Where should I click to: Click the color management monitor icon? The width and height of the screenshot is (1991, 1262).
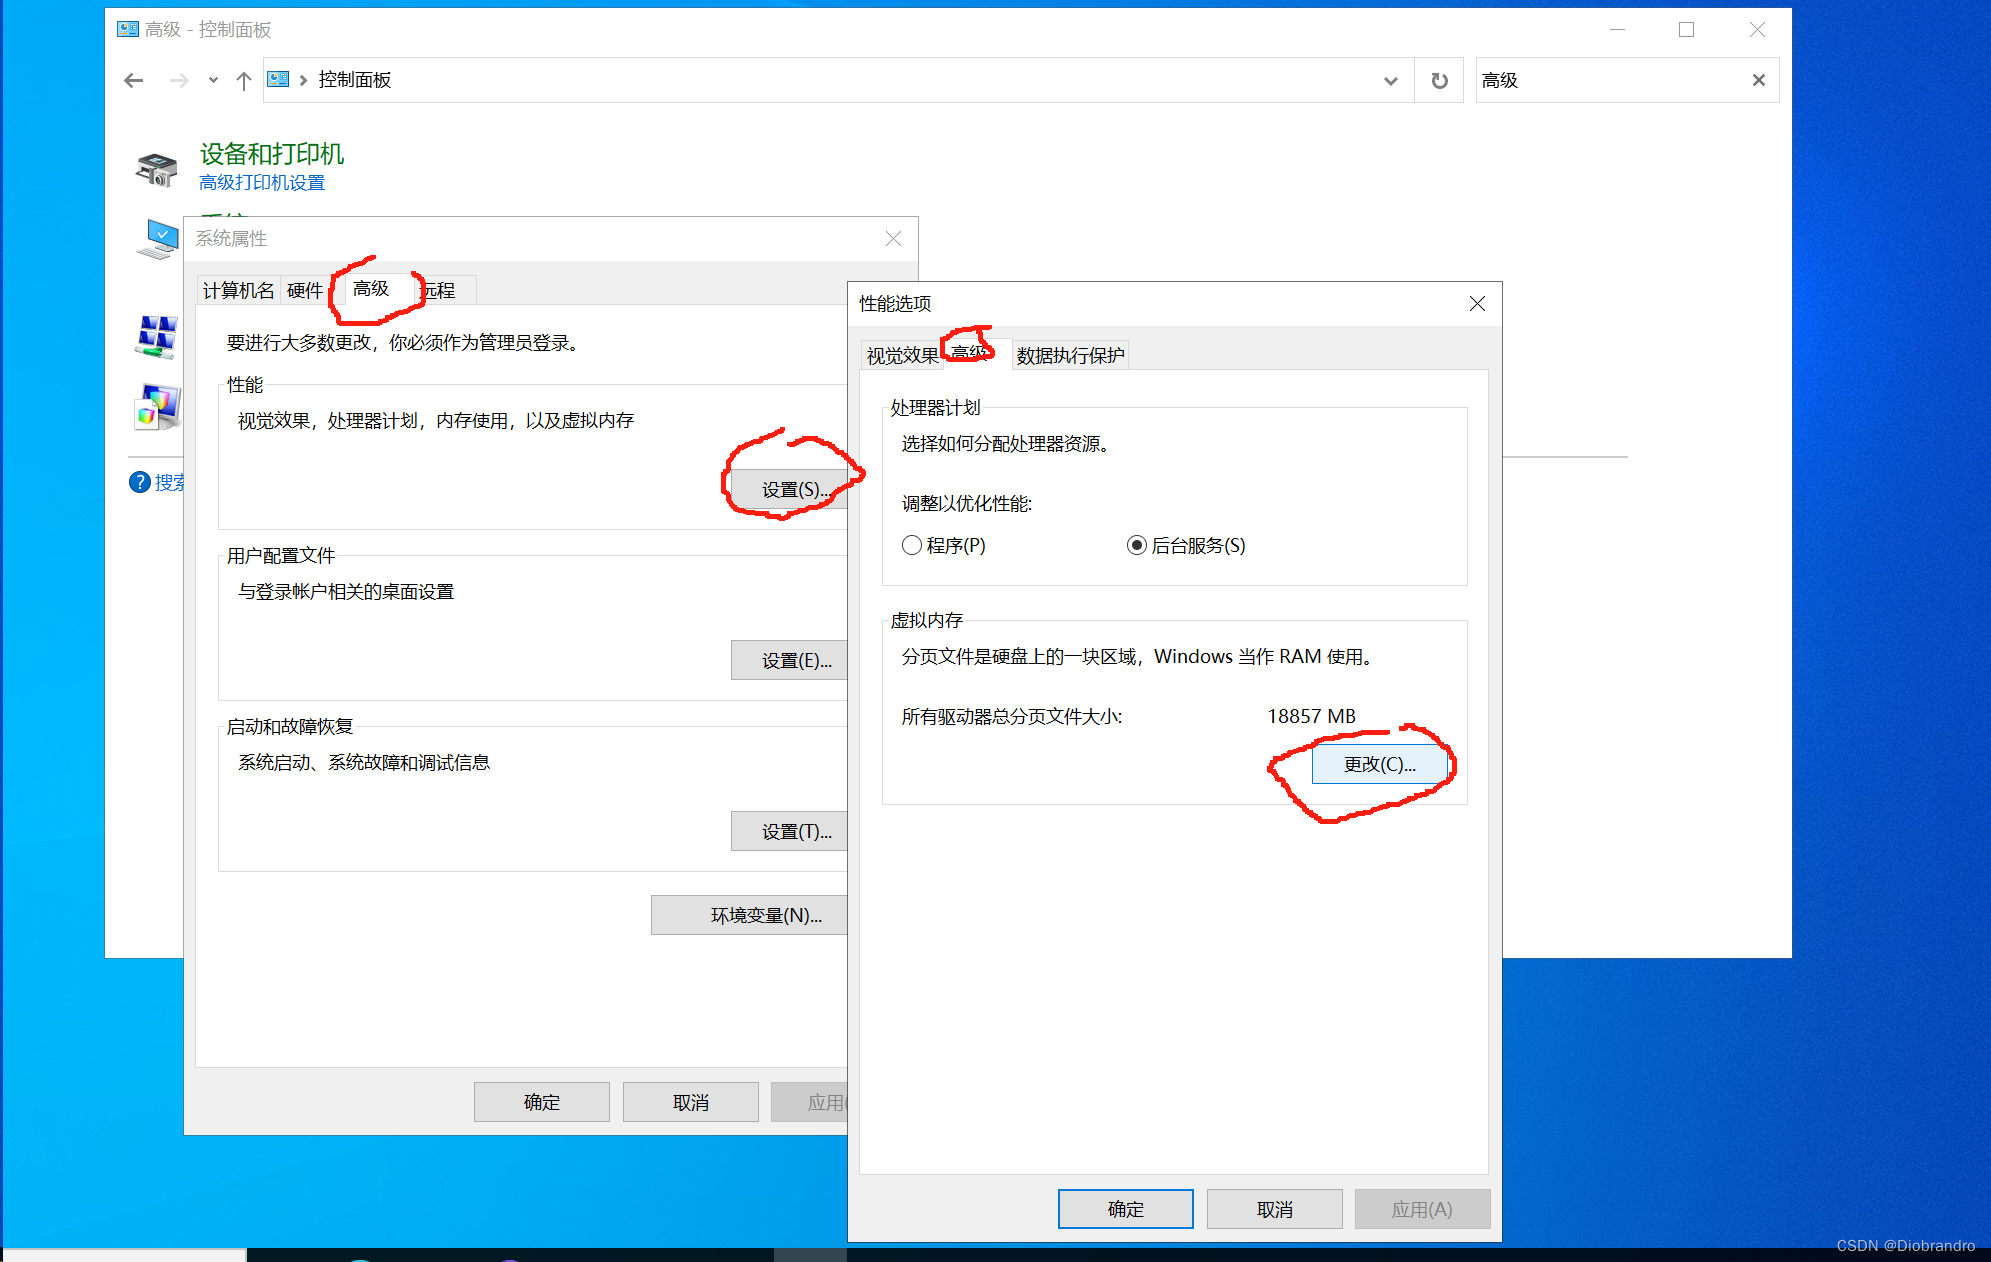157,406
